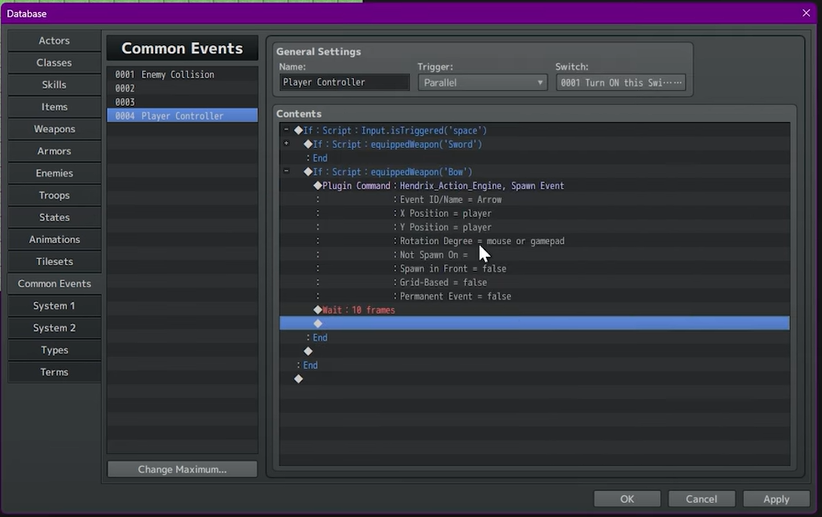Image resolution: width=822 pixels, height=517 pixels.
Task: Select the Weapons tab
Action: coord(54,129)
